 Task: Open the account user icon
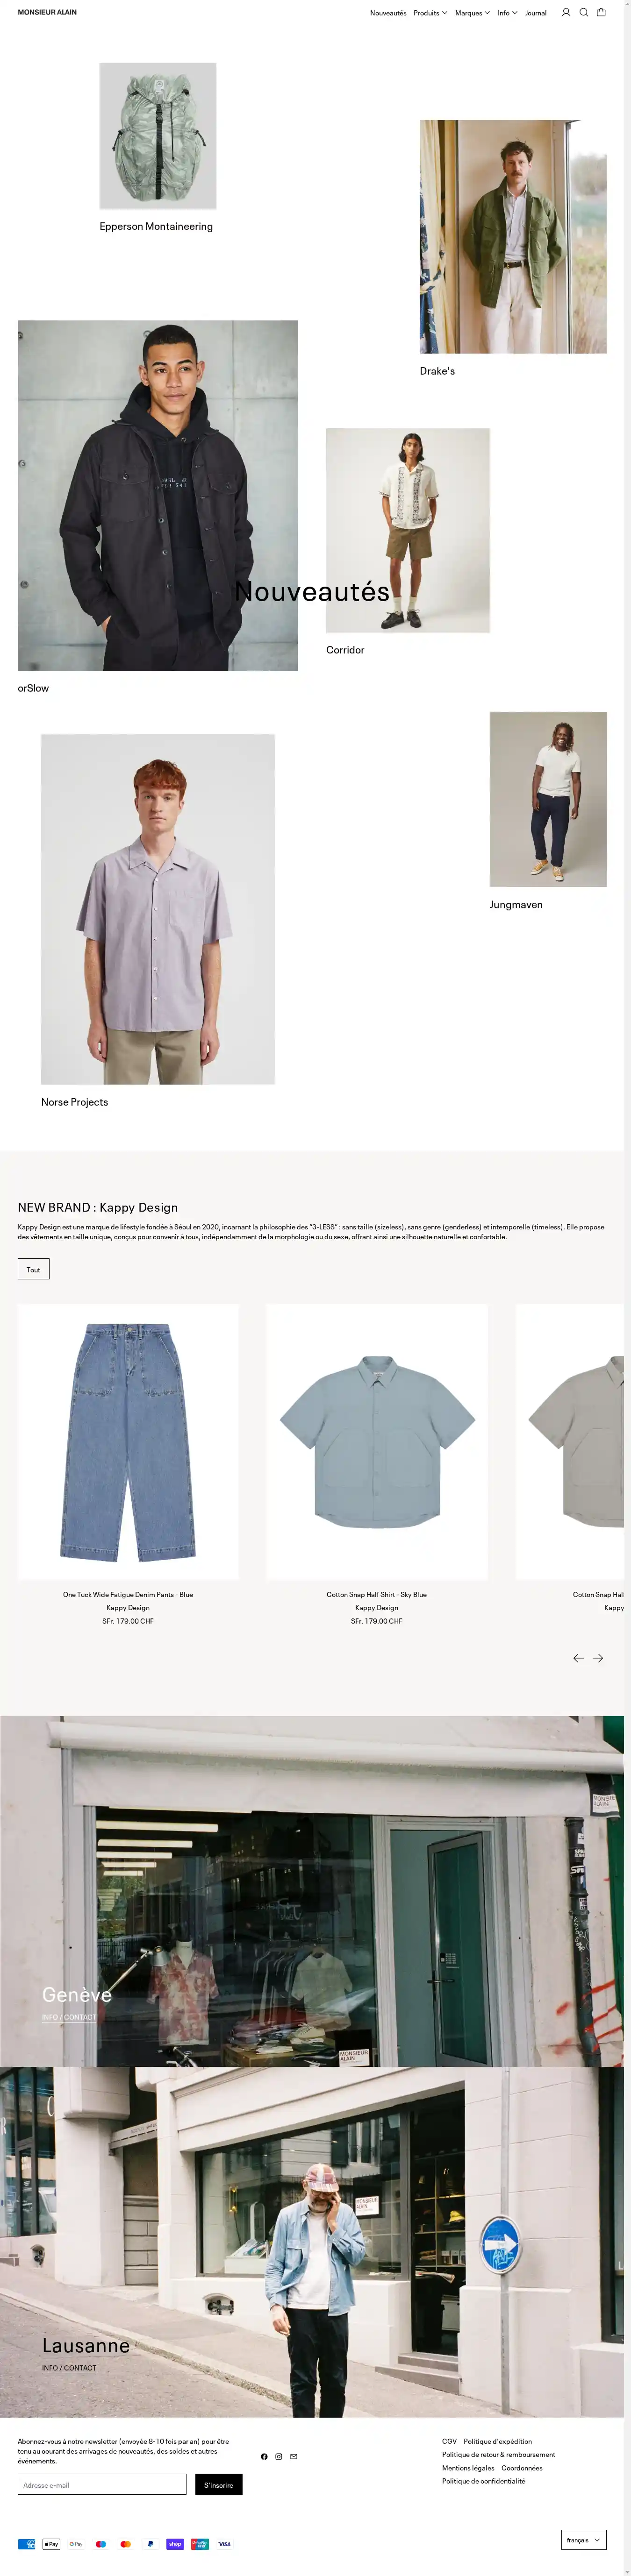(x=566, y=13)
